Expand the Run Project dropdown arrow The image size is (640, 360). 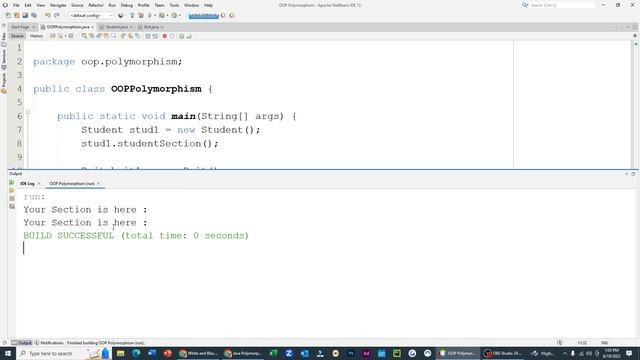pyautogui.click(x=155, y=16)
